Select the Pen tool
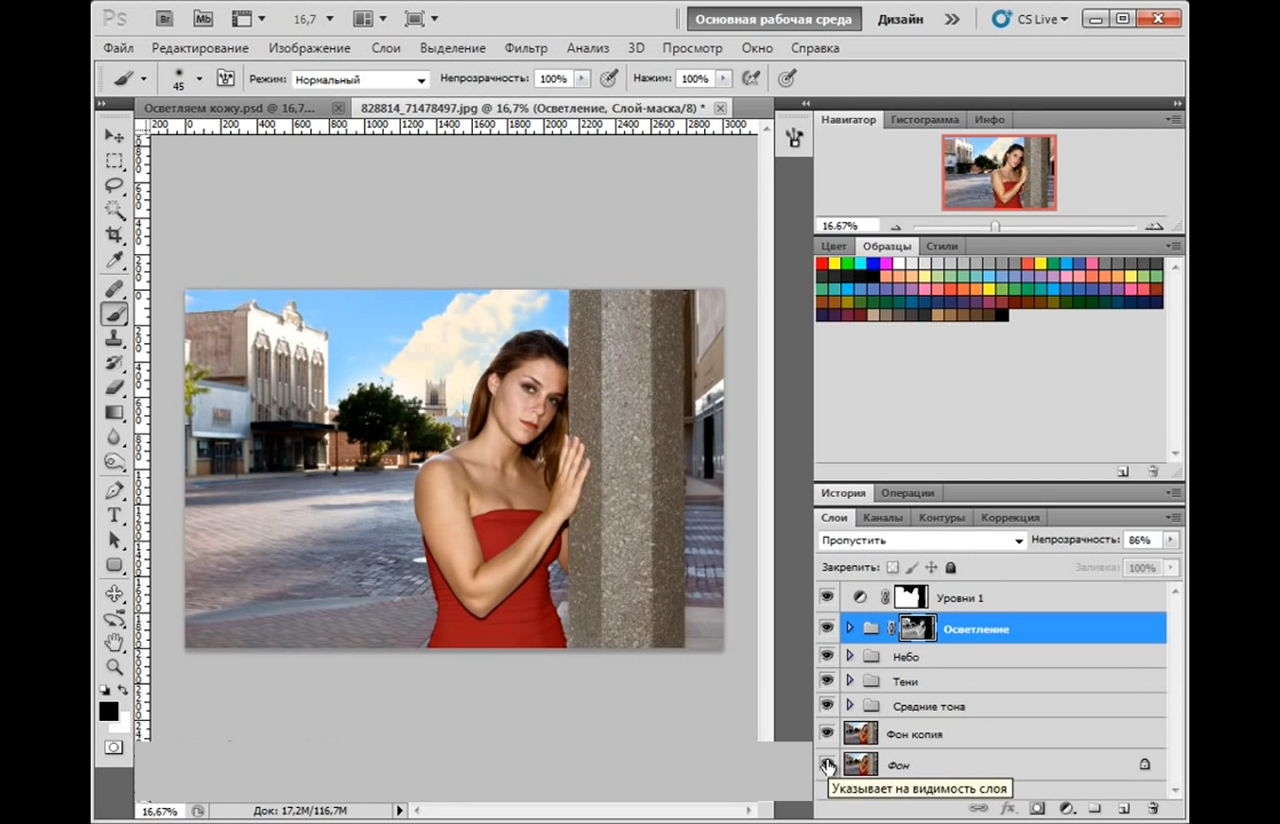Image resolution: width=1280 pixels, height=824 pixels. pos(114,491)
